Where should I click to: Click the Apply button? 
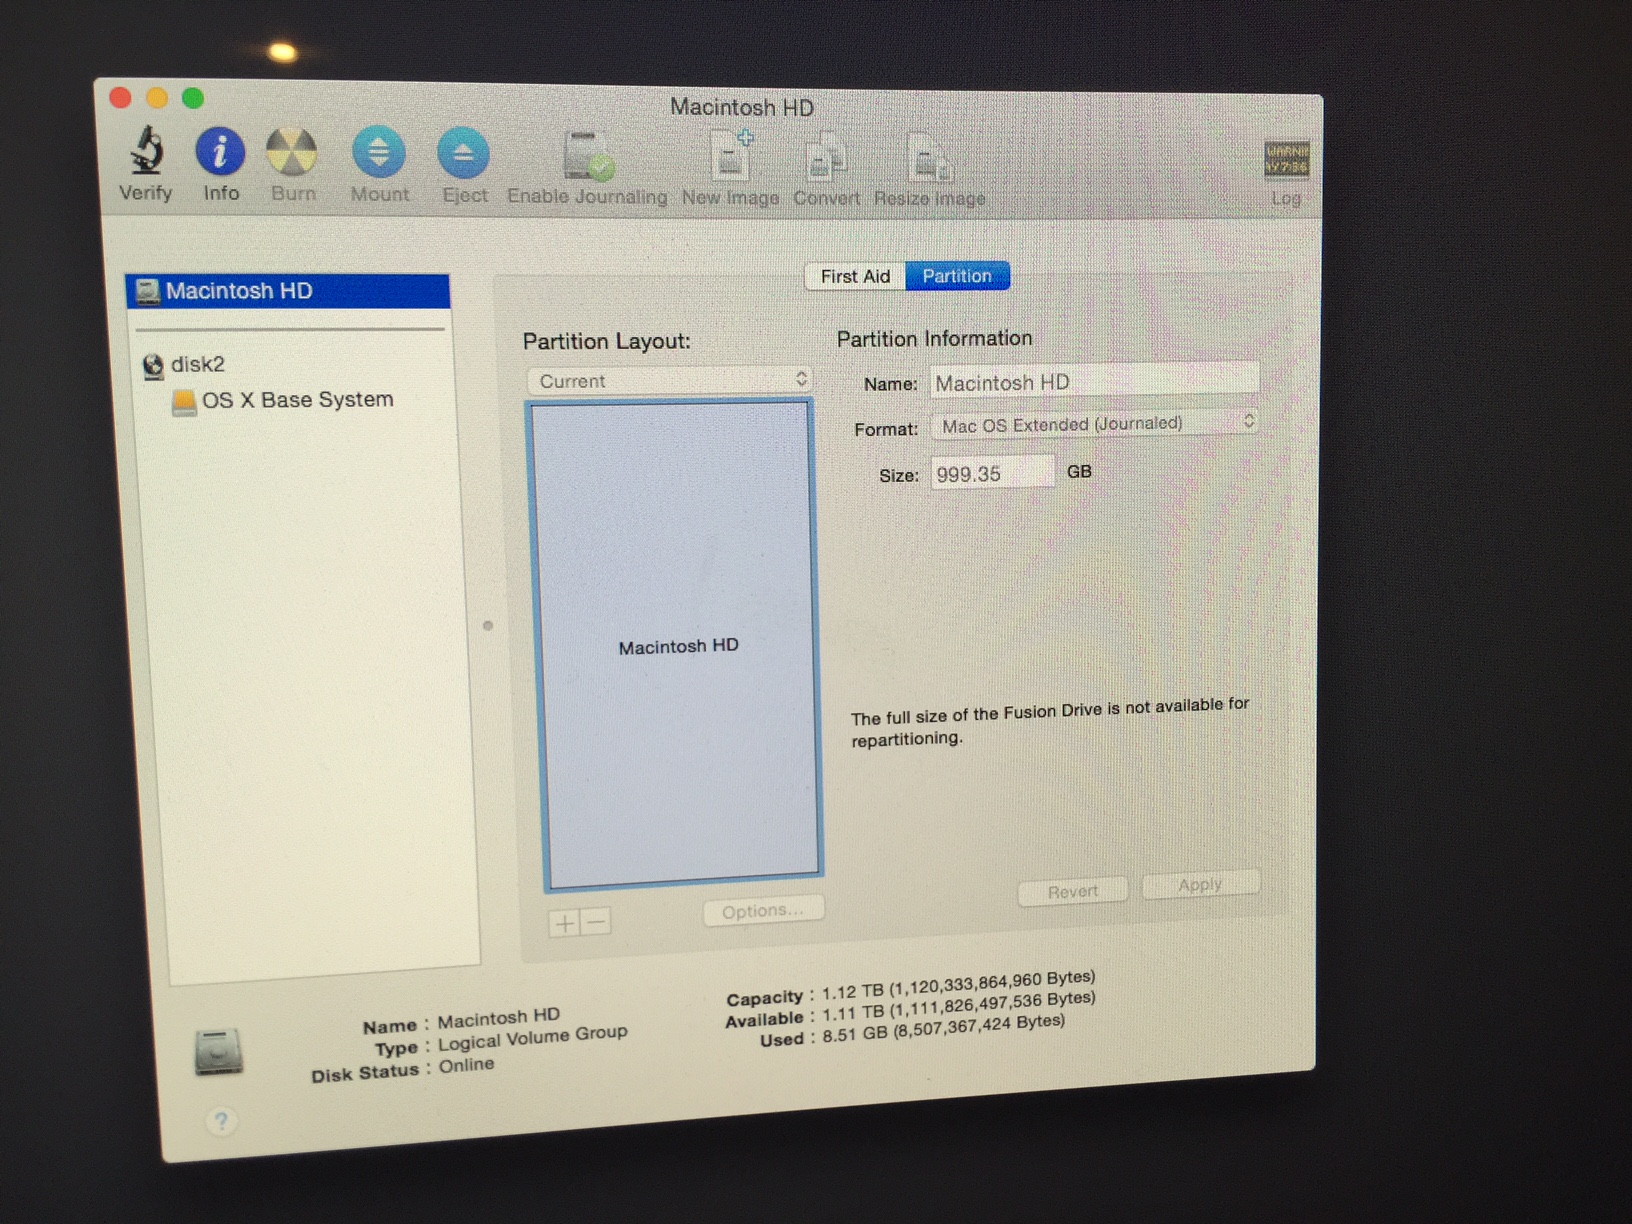click(x=1200, y=885)
